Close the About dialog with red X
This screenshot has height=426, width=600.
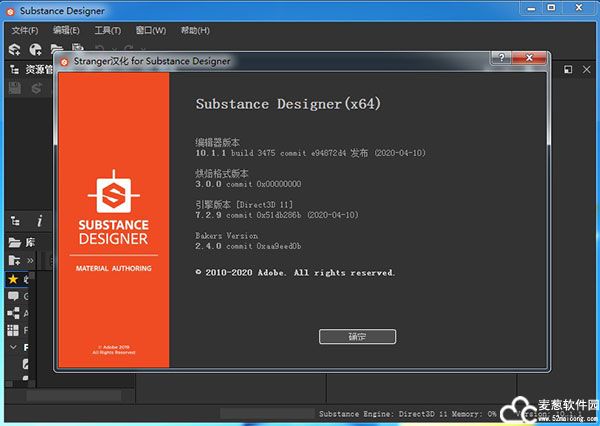[x=529, y=61]
